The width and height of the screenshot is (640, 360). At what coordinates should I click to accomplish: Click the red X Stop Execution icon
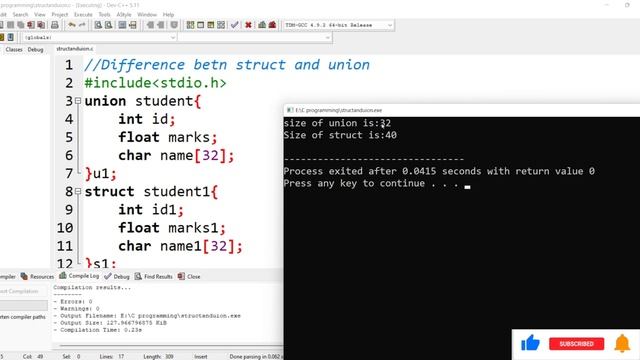[248, 25]
